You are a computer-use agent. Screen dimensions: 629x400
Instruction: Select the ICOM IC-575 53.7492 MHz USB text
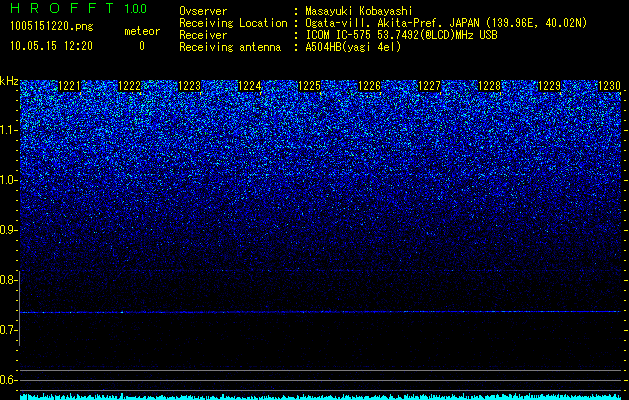401,35
